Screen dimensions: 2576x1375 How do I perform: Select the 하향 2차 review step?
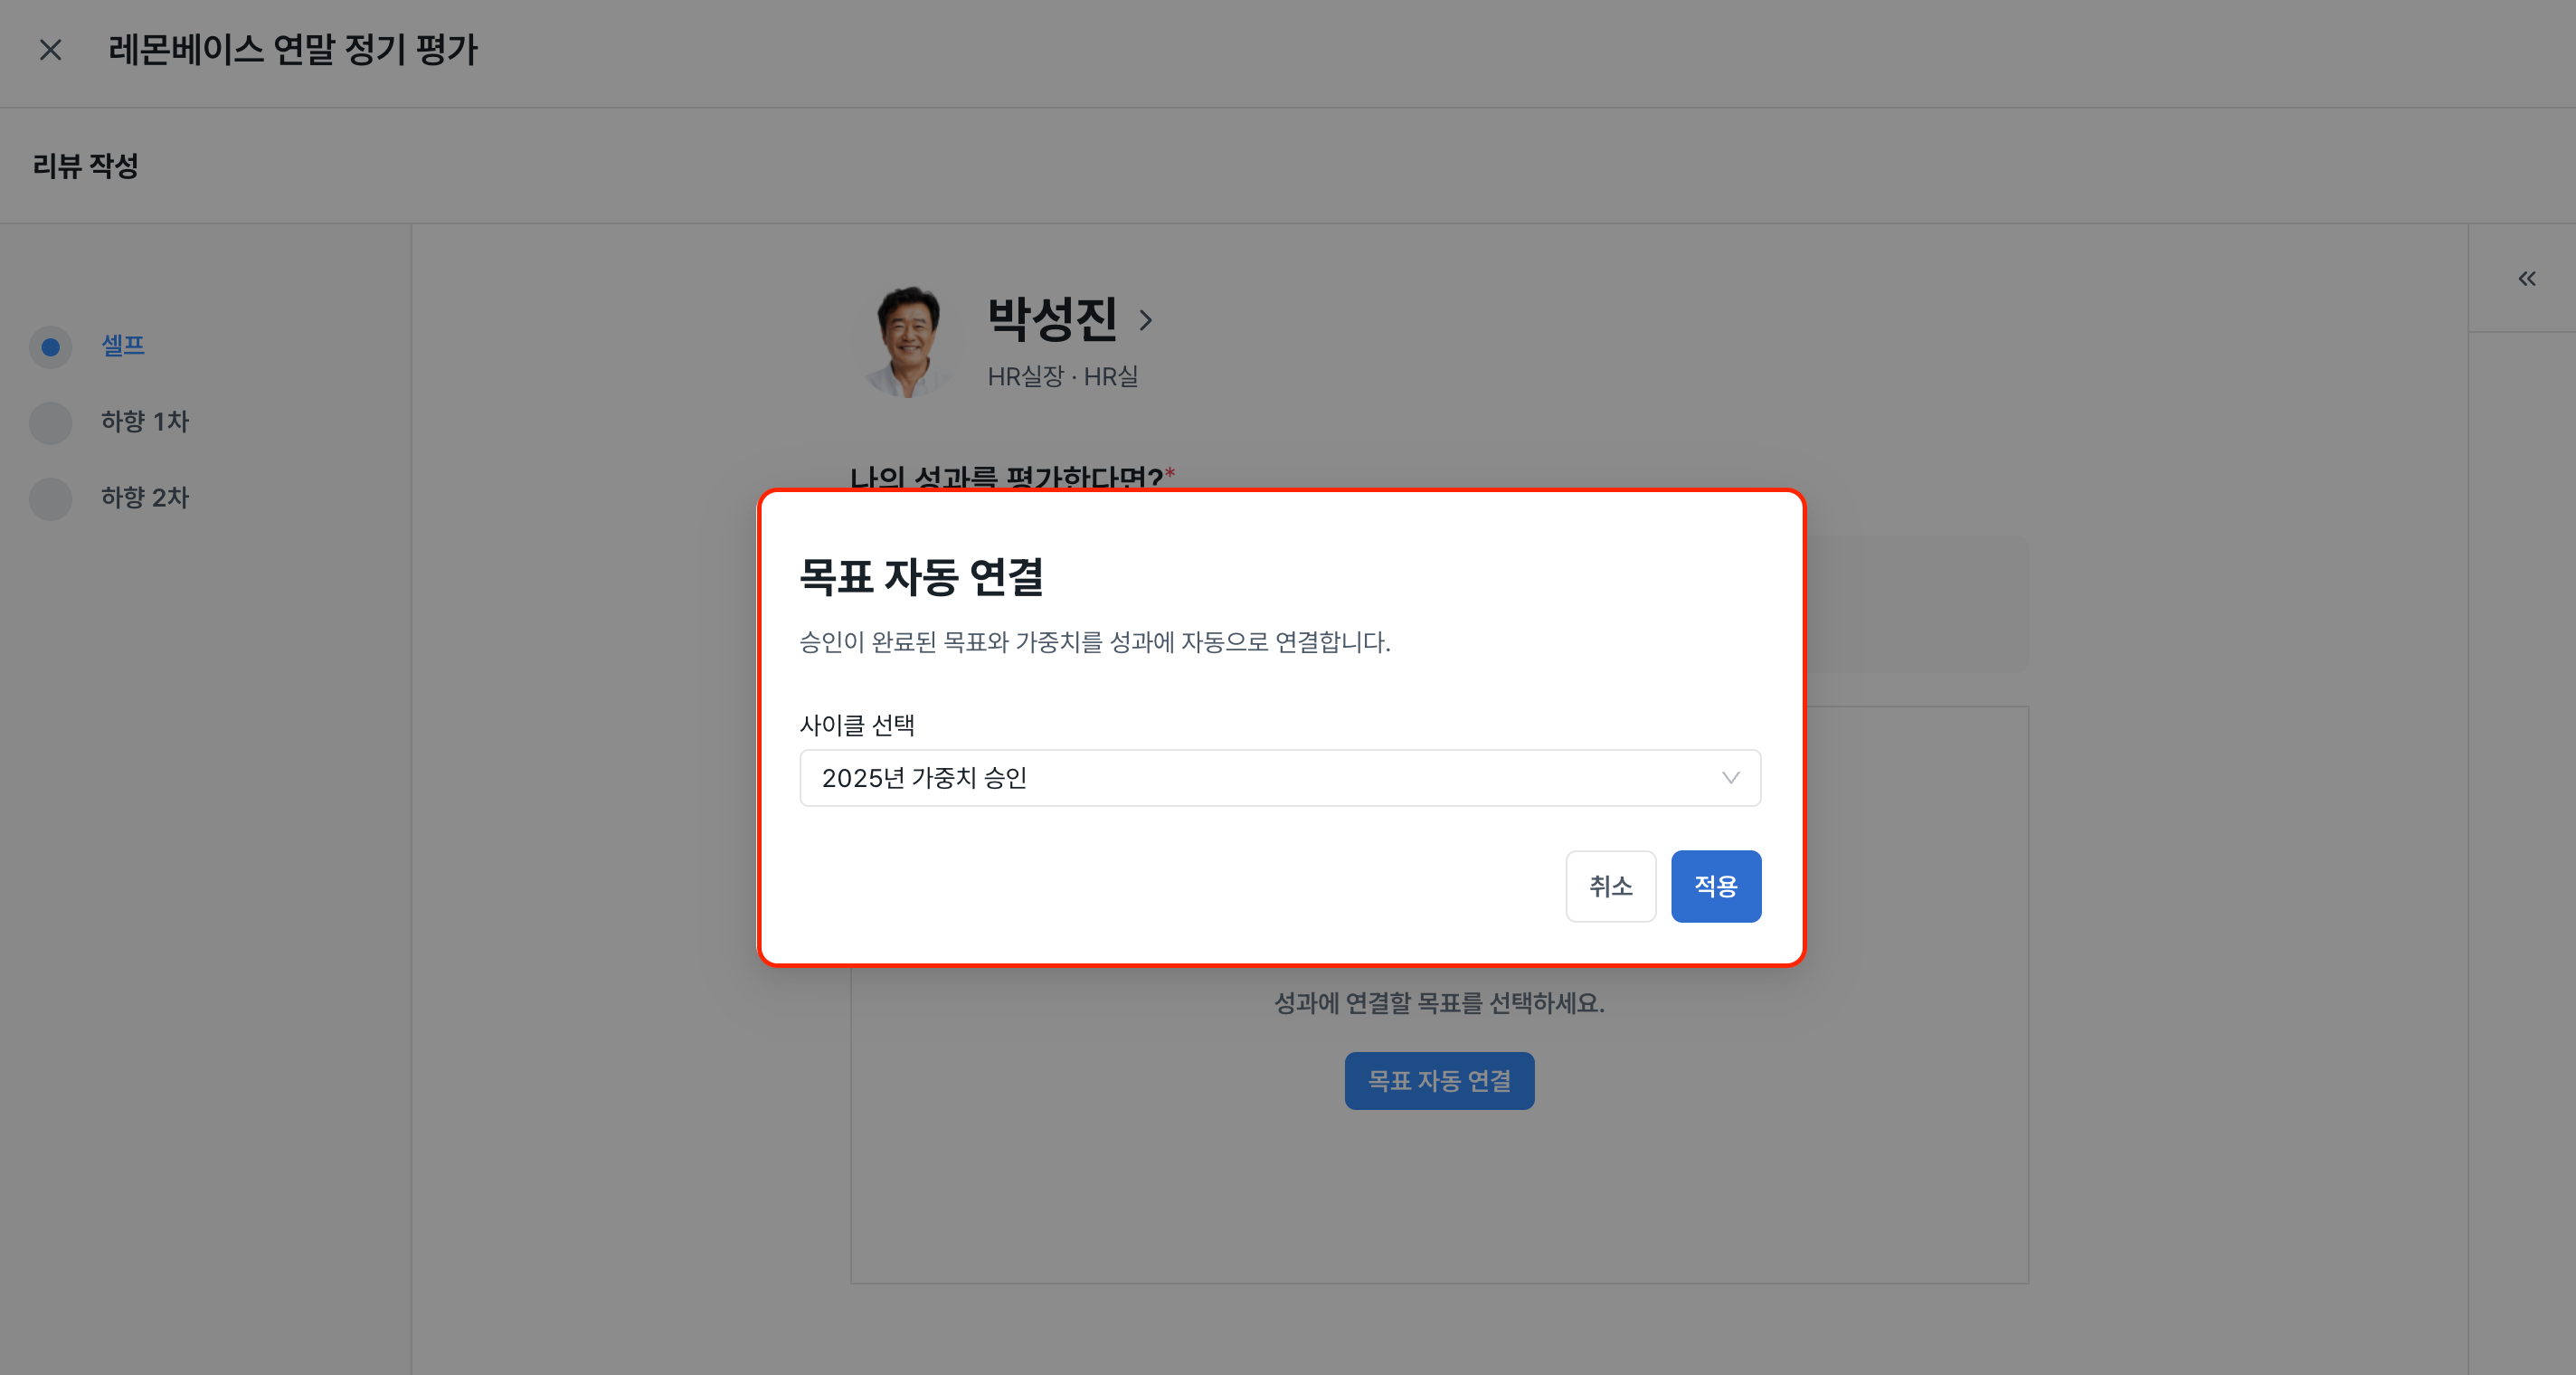click(x=145, y=498)
